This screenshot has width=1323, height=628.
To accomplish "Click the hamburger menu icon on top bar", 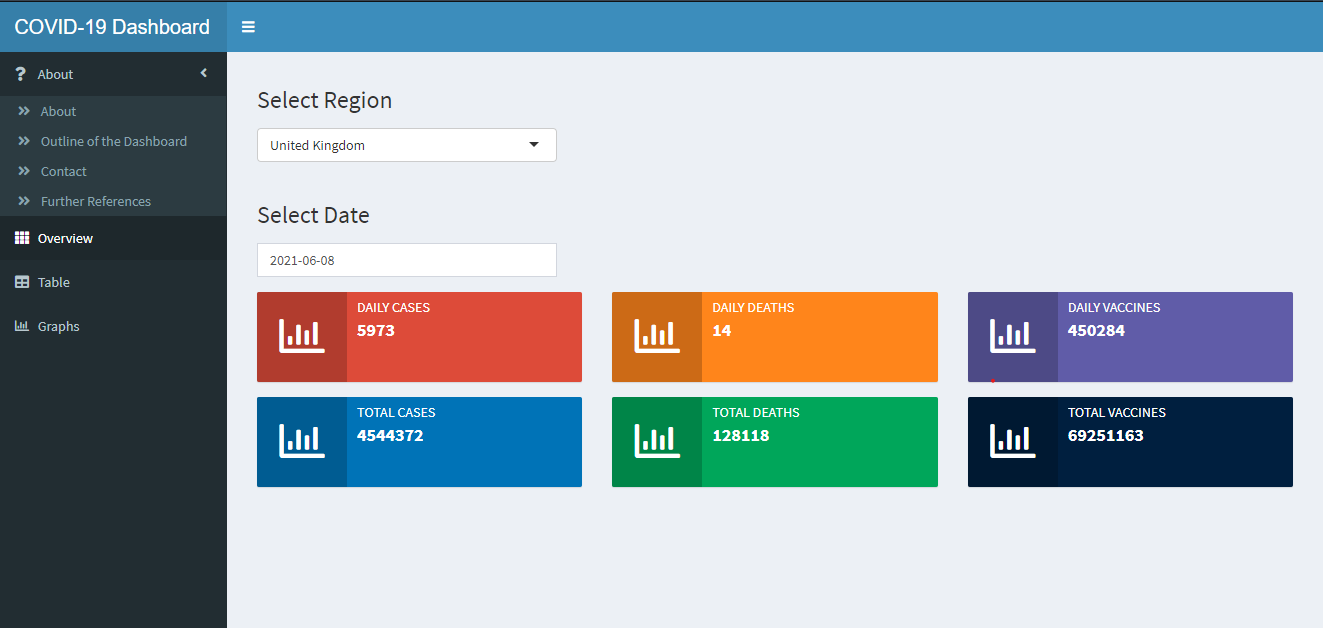I will [x=248, y=27].
